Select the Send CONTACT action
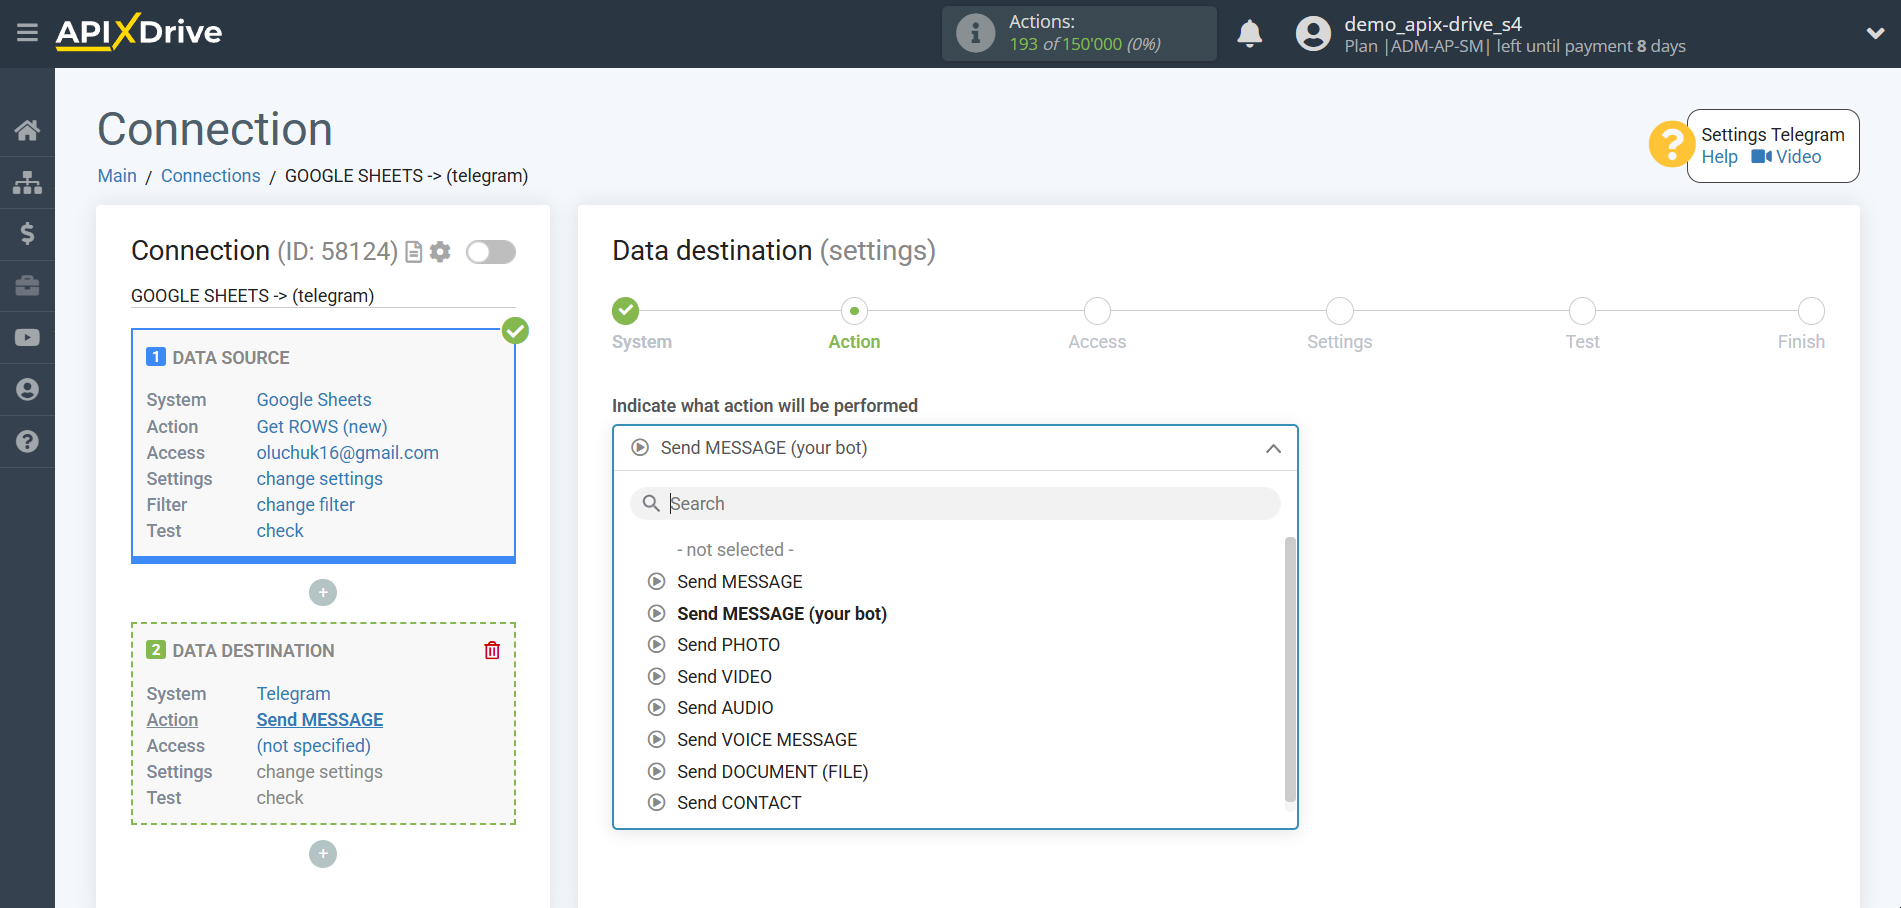 point(739,802)
